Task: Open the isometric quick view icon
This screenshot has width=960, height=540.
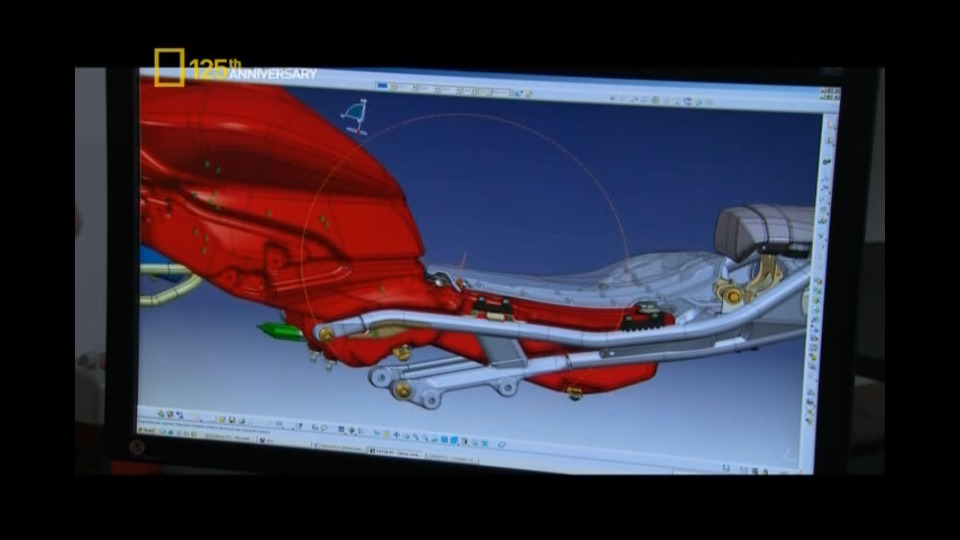Action: (454, 440)
